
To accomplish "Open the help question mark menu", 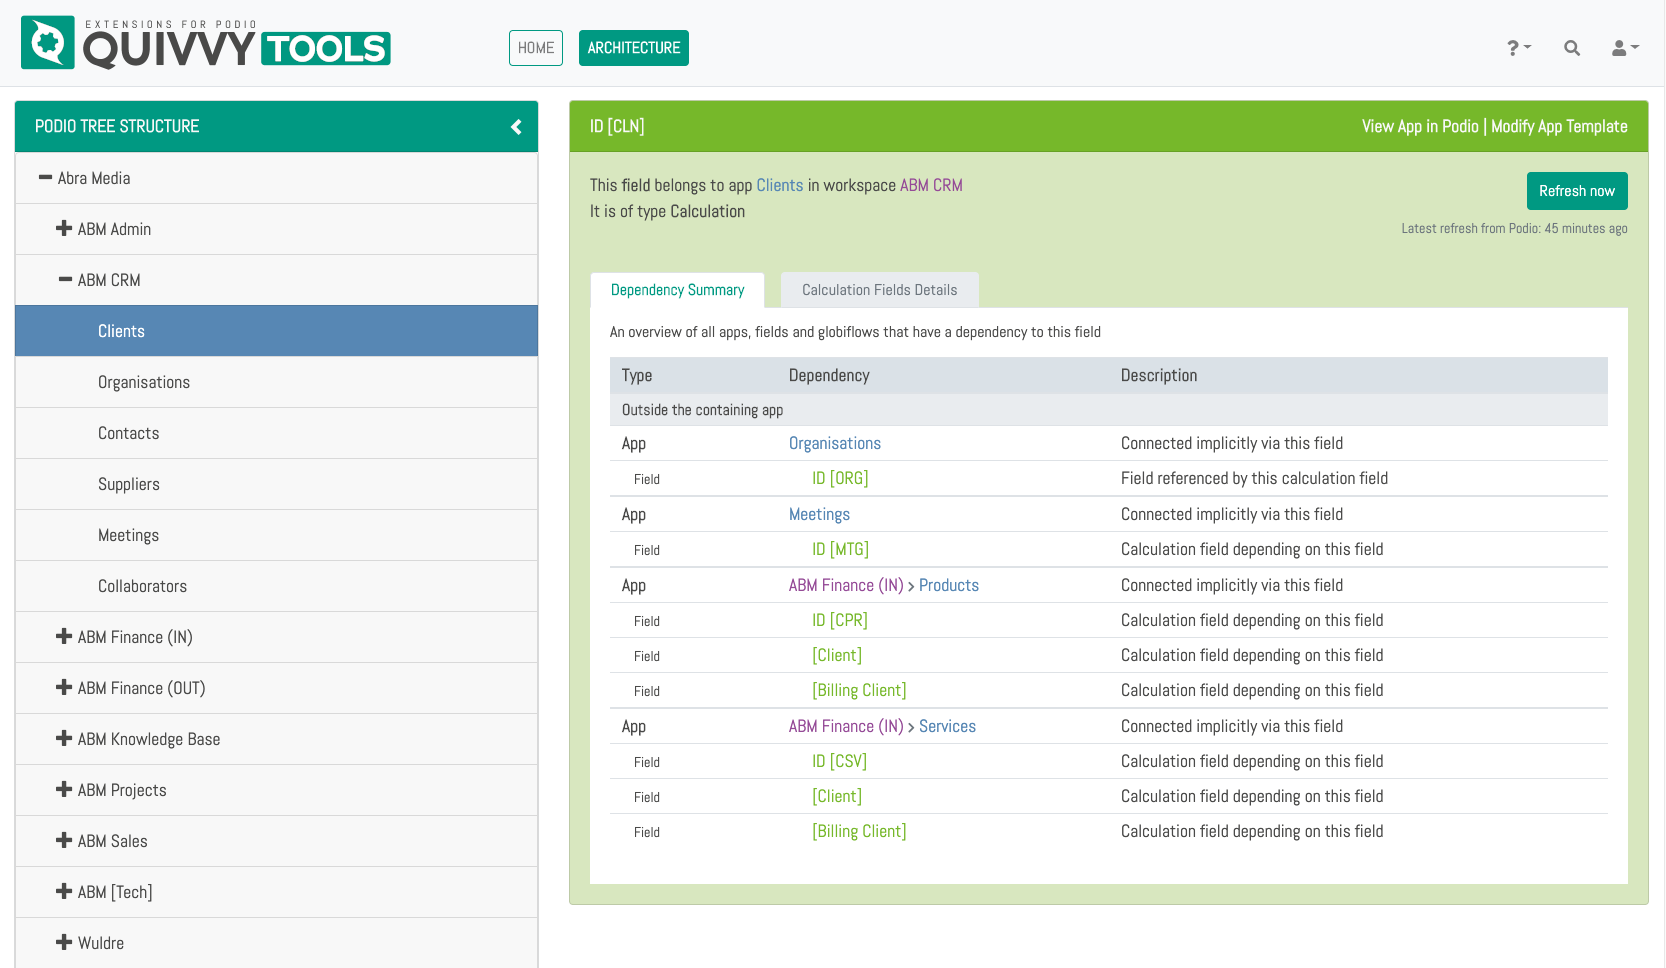I will [1518, 48].
